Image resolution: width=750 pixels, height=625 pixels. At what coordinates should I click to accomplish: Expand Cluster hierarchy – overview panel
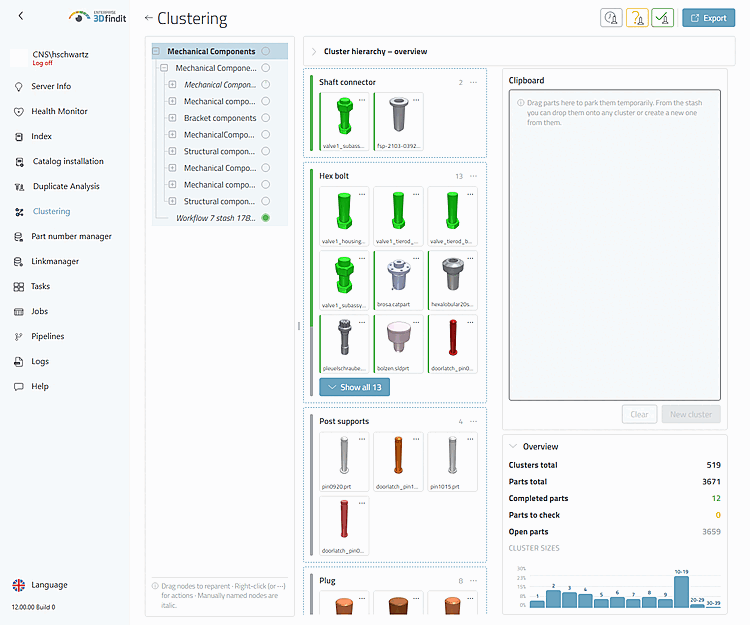coord(314,52)
